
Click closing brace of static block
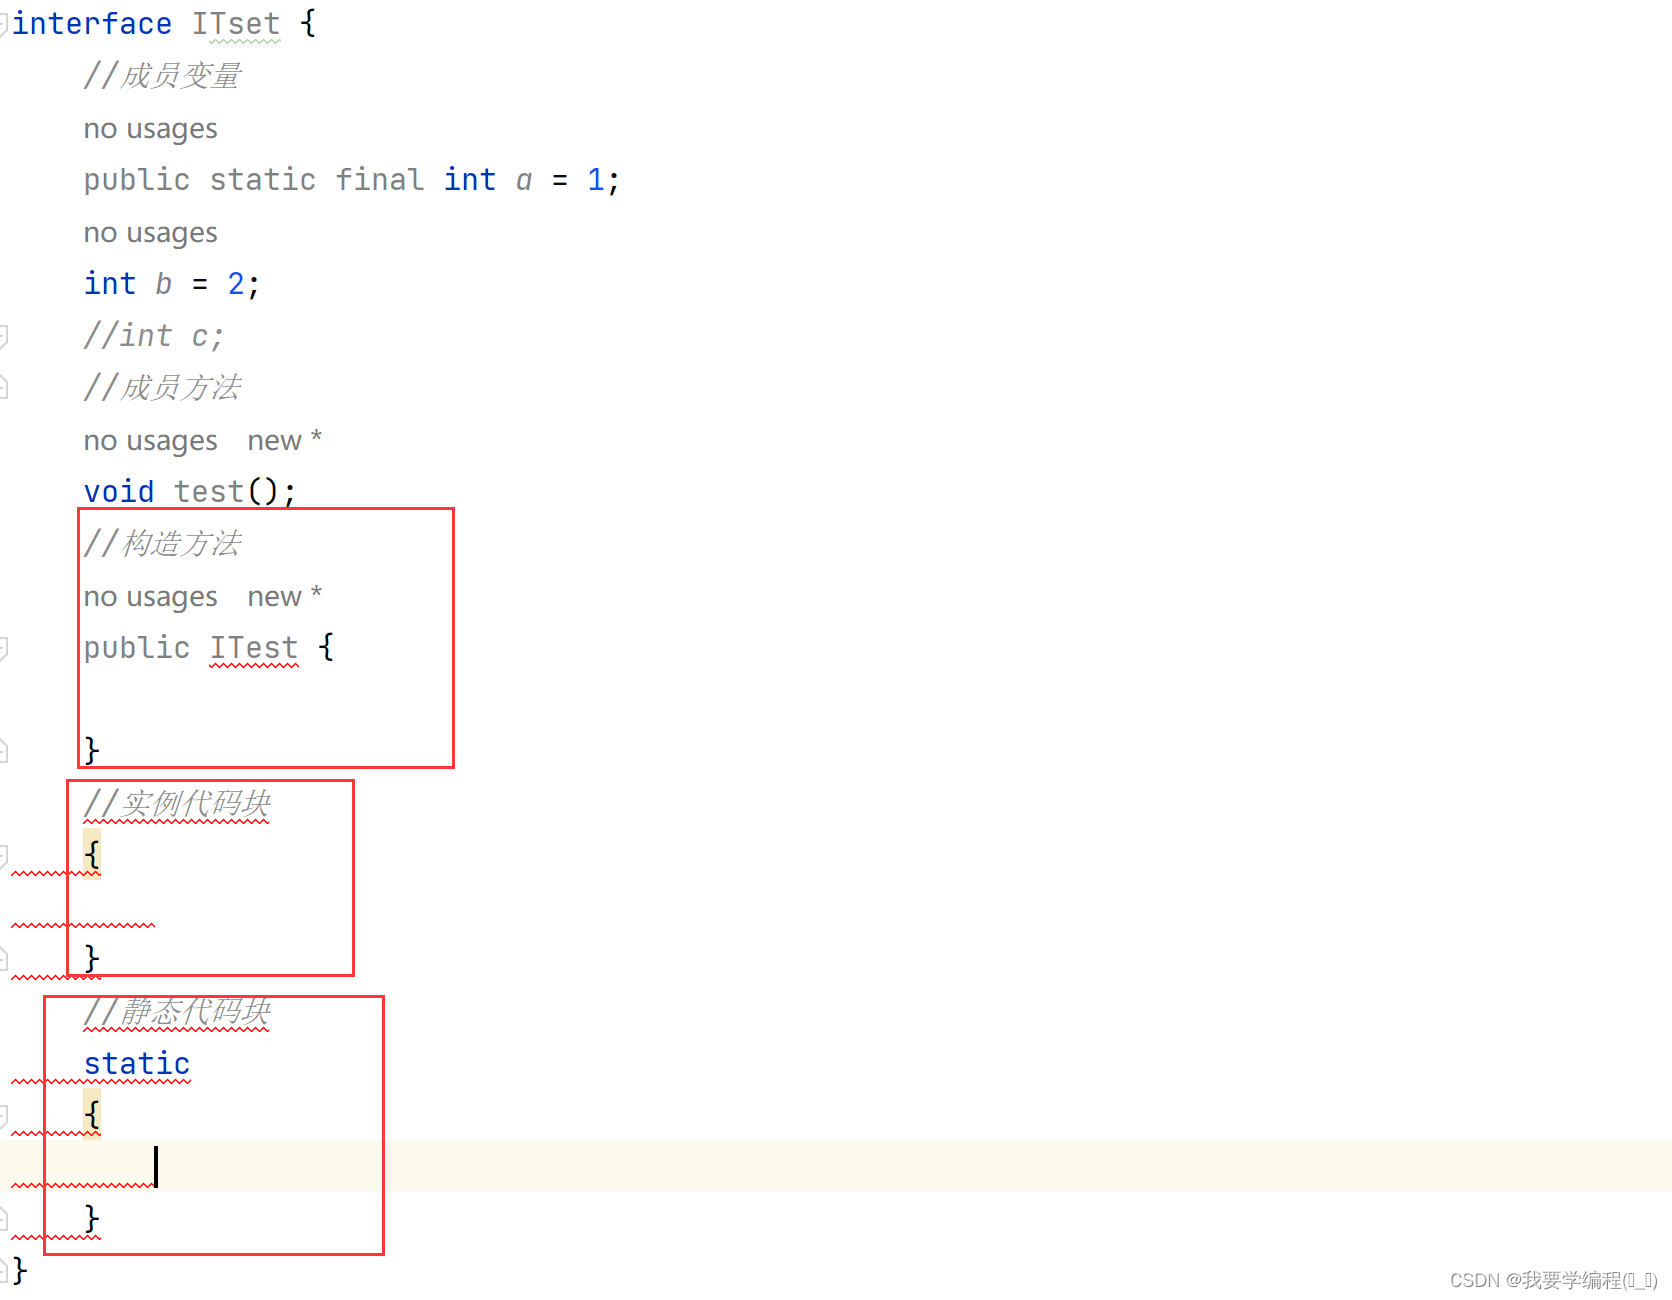[92, 1218]
